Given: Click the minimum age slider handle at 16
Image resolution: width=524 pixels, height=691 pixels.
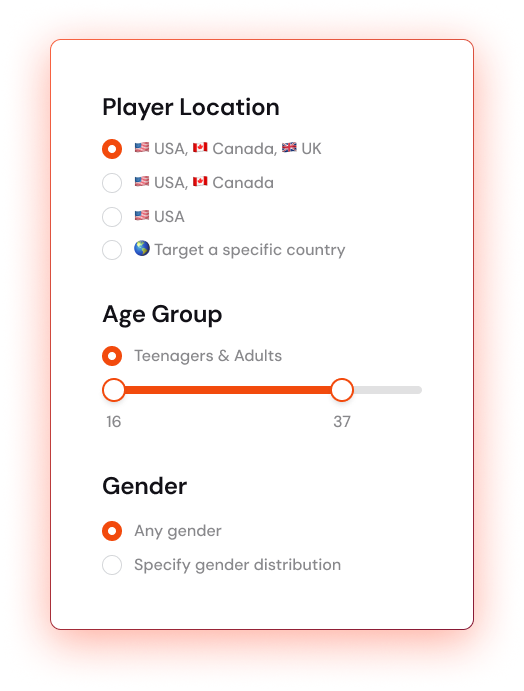Looking at the screenshot, I should 114,390.
